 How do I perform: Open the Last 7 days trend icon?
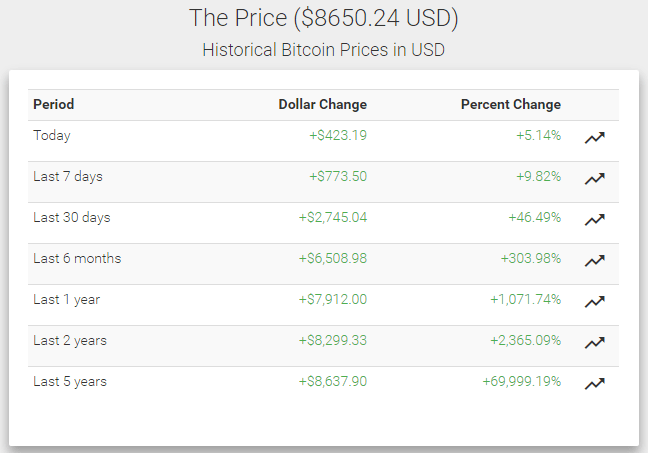595,179
